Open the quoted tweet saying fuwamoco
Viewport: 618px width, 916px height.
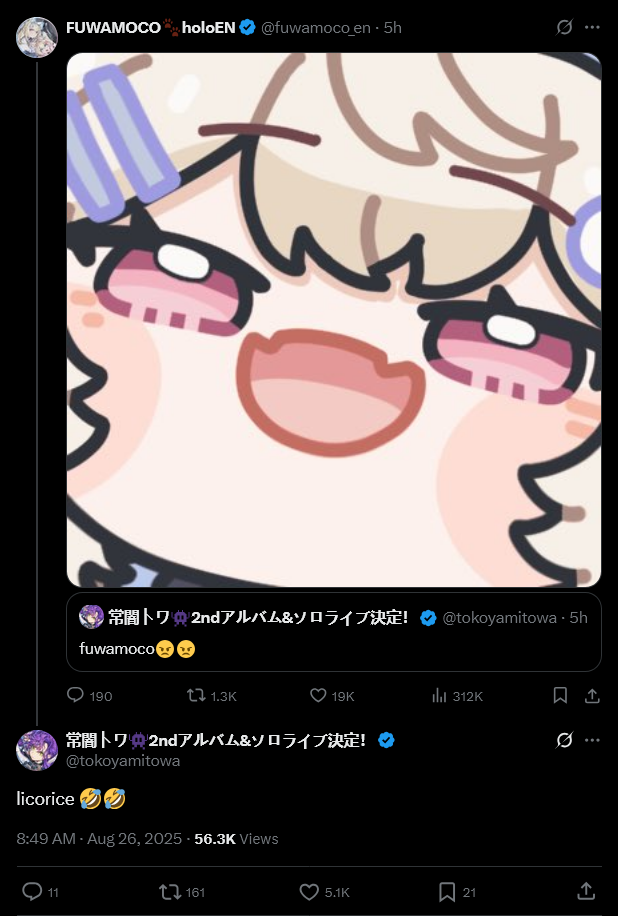(334, 632)
